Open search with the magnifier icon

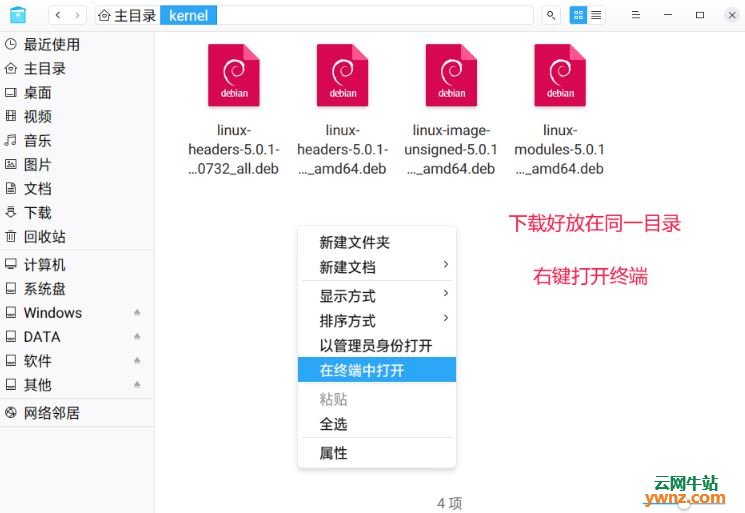click(x=551, y=15)
